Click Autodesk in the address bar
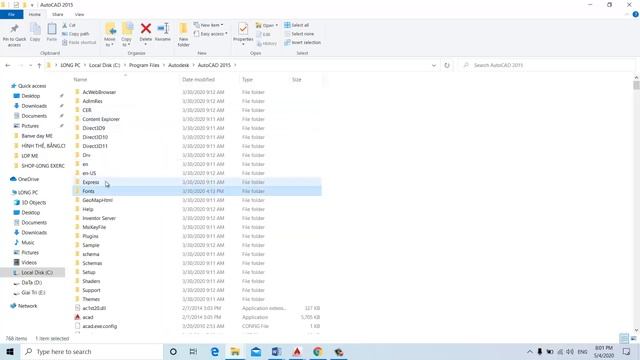 (x=179, y=65)
